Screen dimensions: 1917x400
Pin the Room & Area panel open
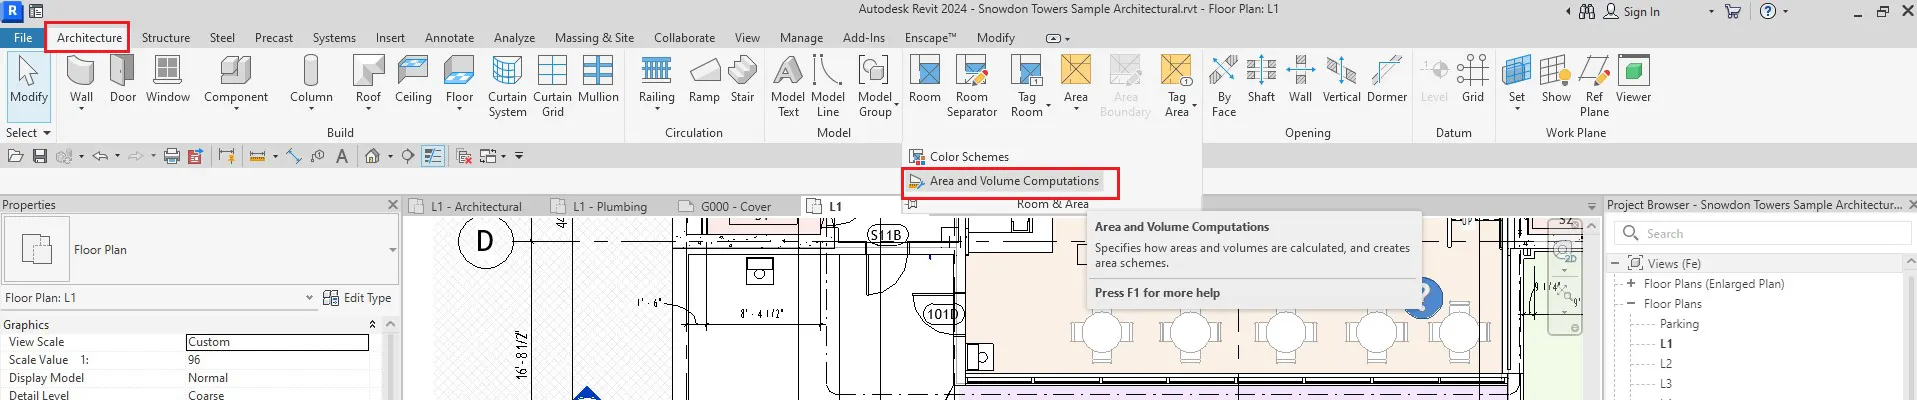pyautogui.click(x=911, y=204)
